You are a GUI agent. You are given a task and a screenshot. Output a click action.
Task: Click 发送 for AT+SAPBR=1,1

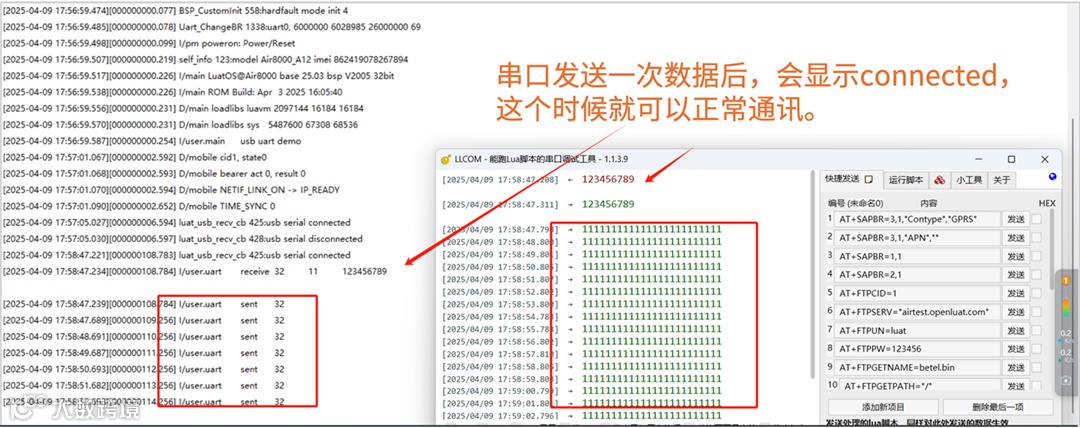(1016, 256)
